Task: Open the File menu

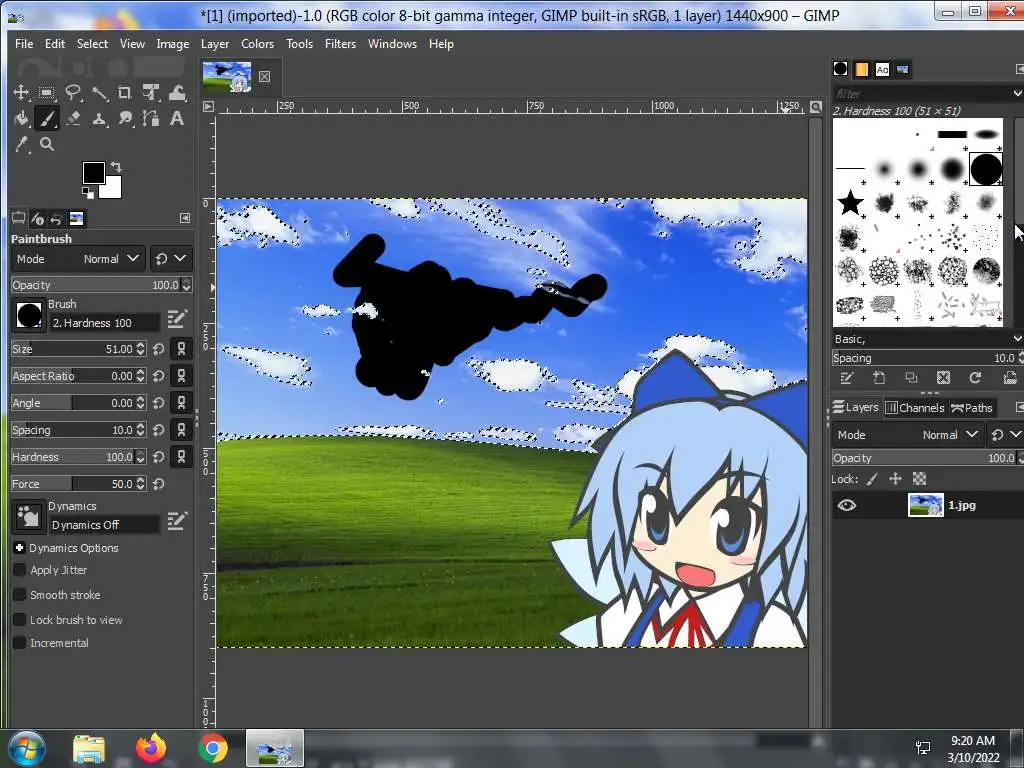Action: click(x=24, y=44)
